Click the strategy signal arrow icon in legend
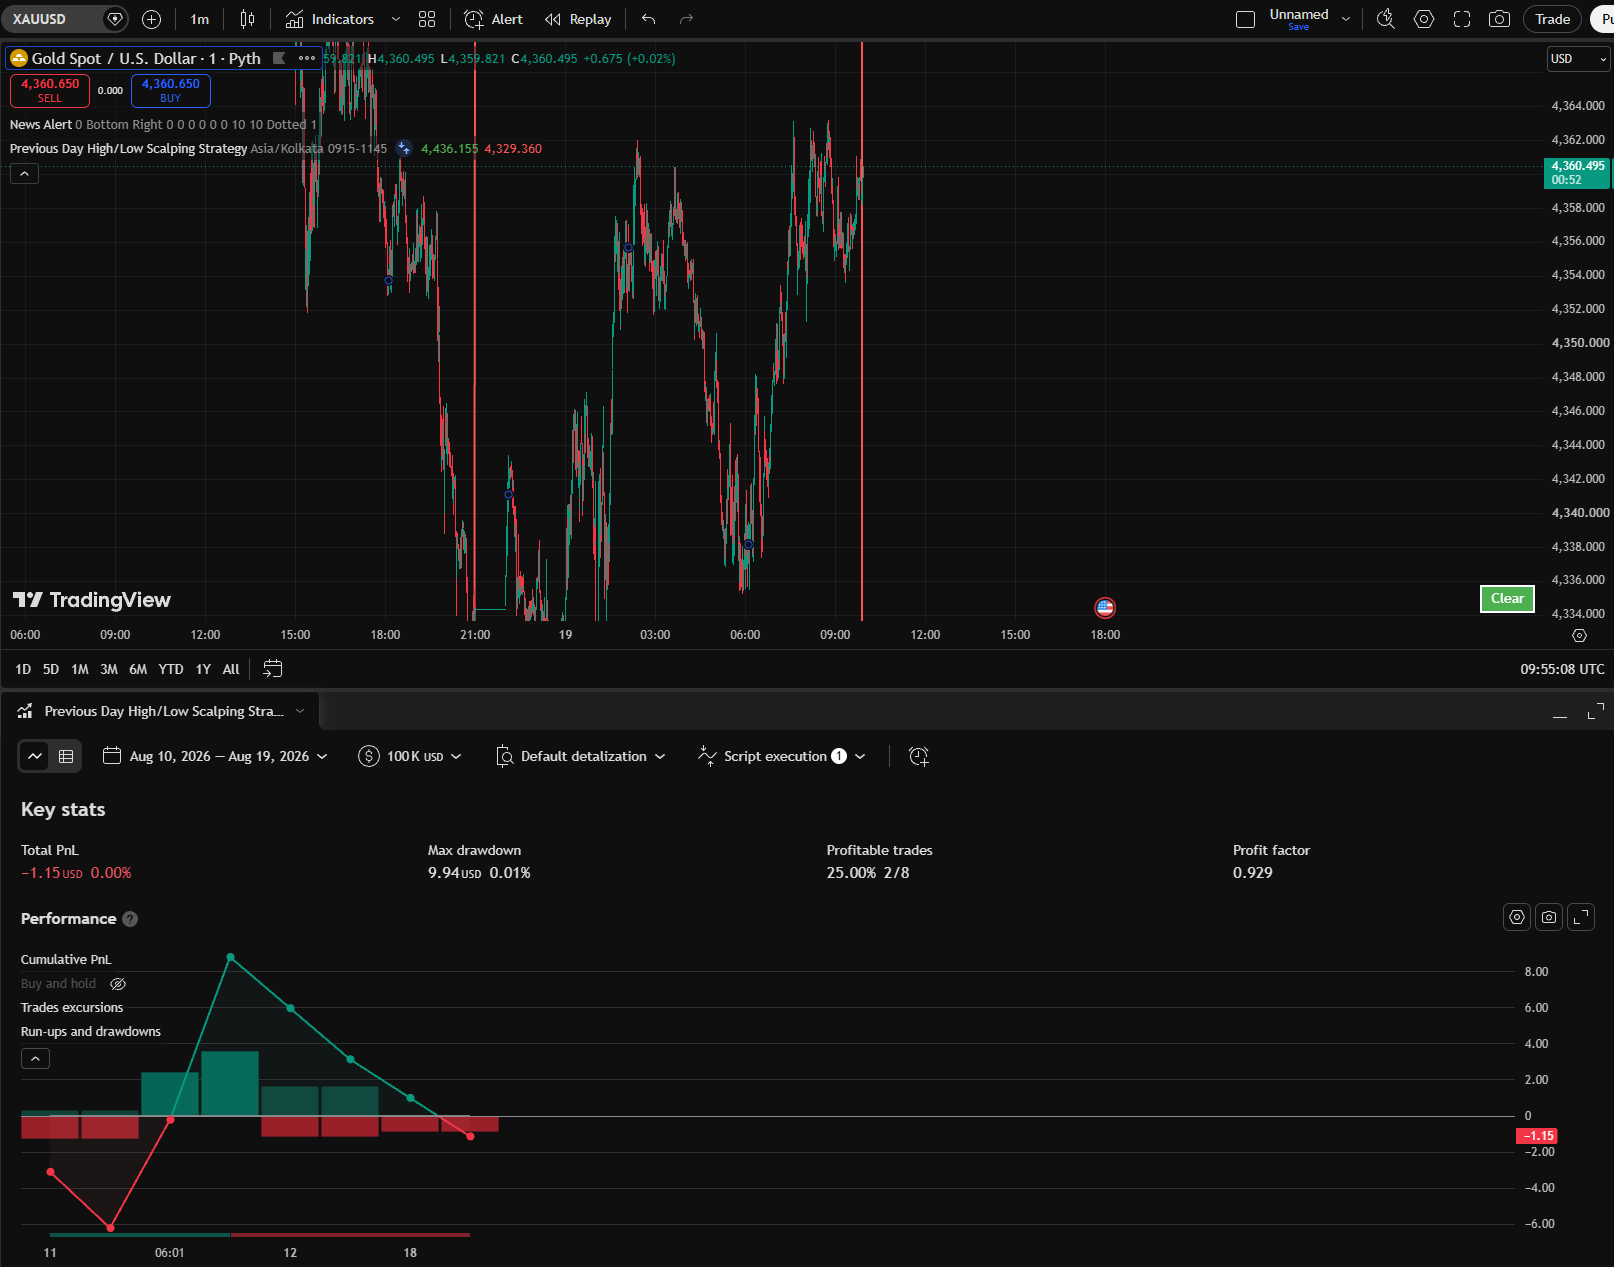 click(404, 148)
